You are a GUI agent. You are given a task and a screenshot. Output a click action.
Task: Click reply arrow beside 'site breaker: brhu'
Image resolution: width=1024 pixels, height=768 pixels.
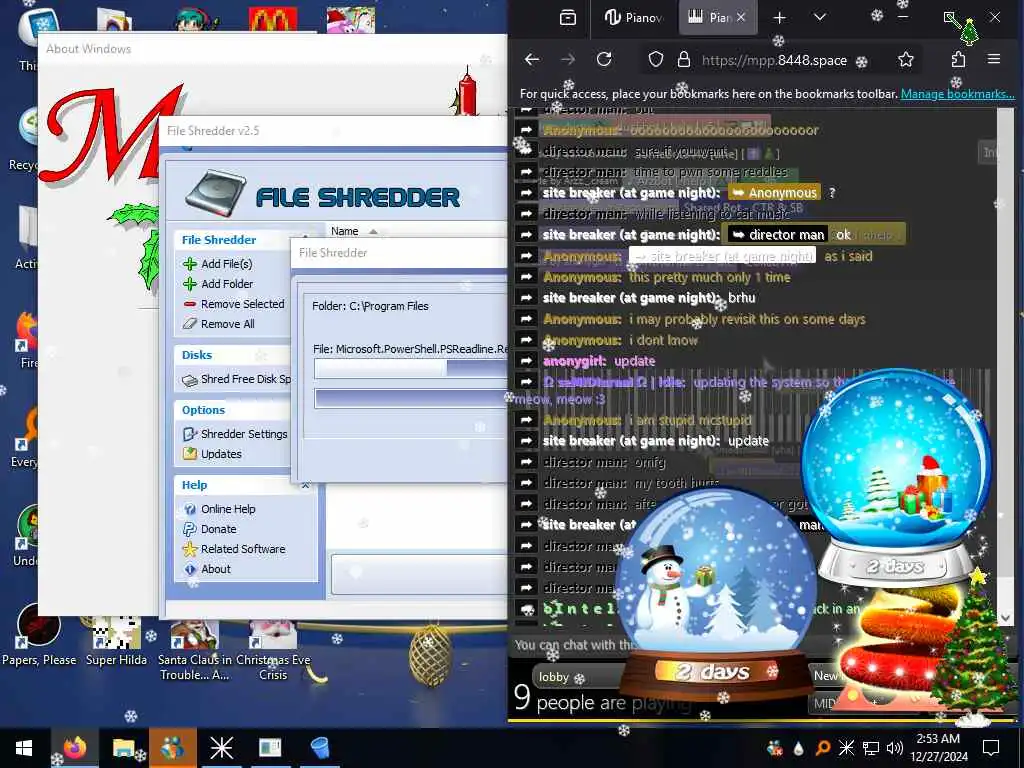point(526,298)
